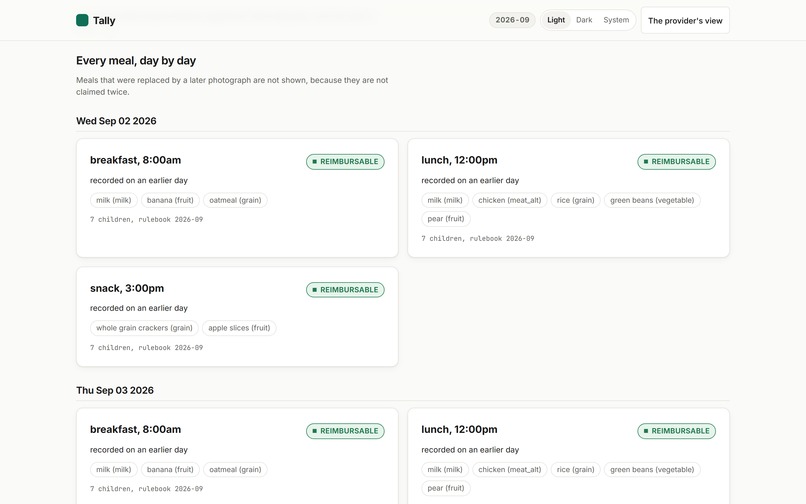This screenshot has height=504, width=806.
Task: Click pear (fruit) chip in Thu lunch
Action: click(x=446, y=488)
